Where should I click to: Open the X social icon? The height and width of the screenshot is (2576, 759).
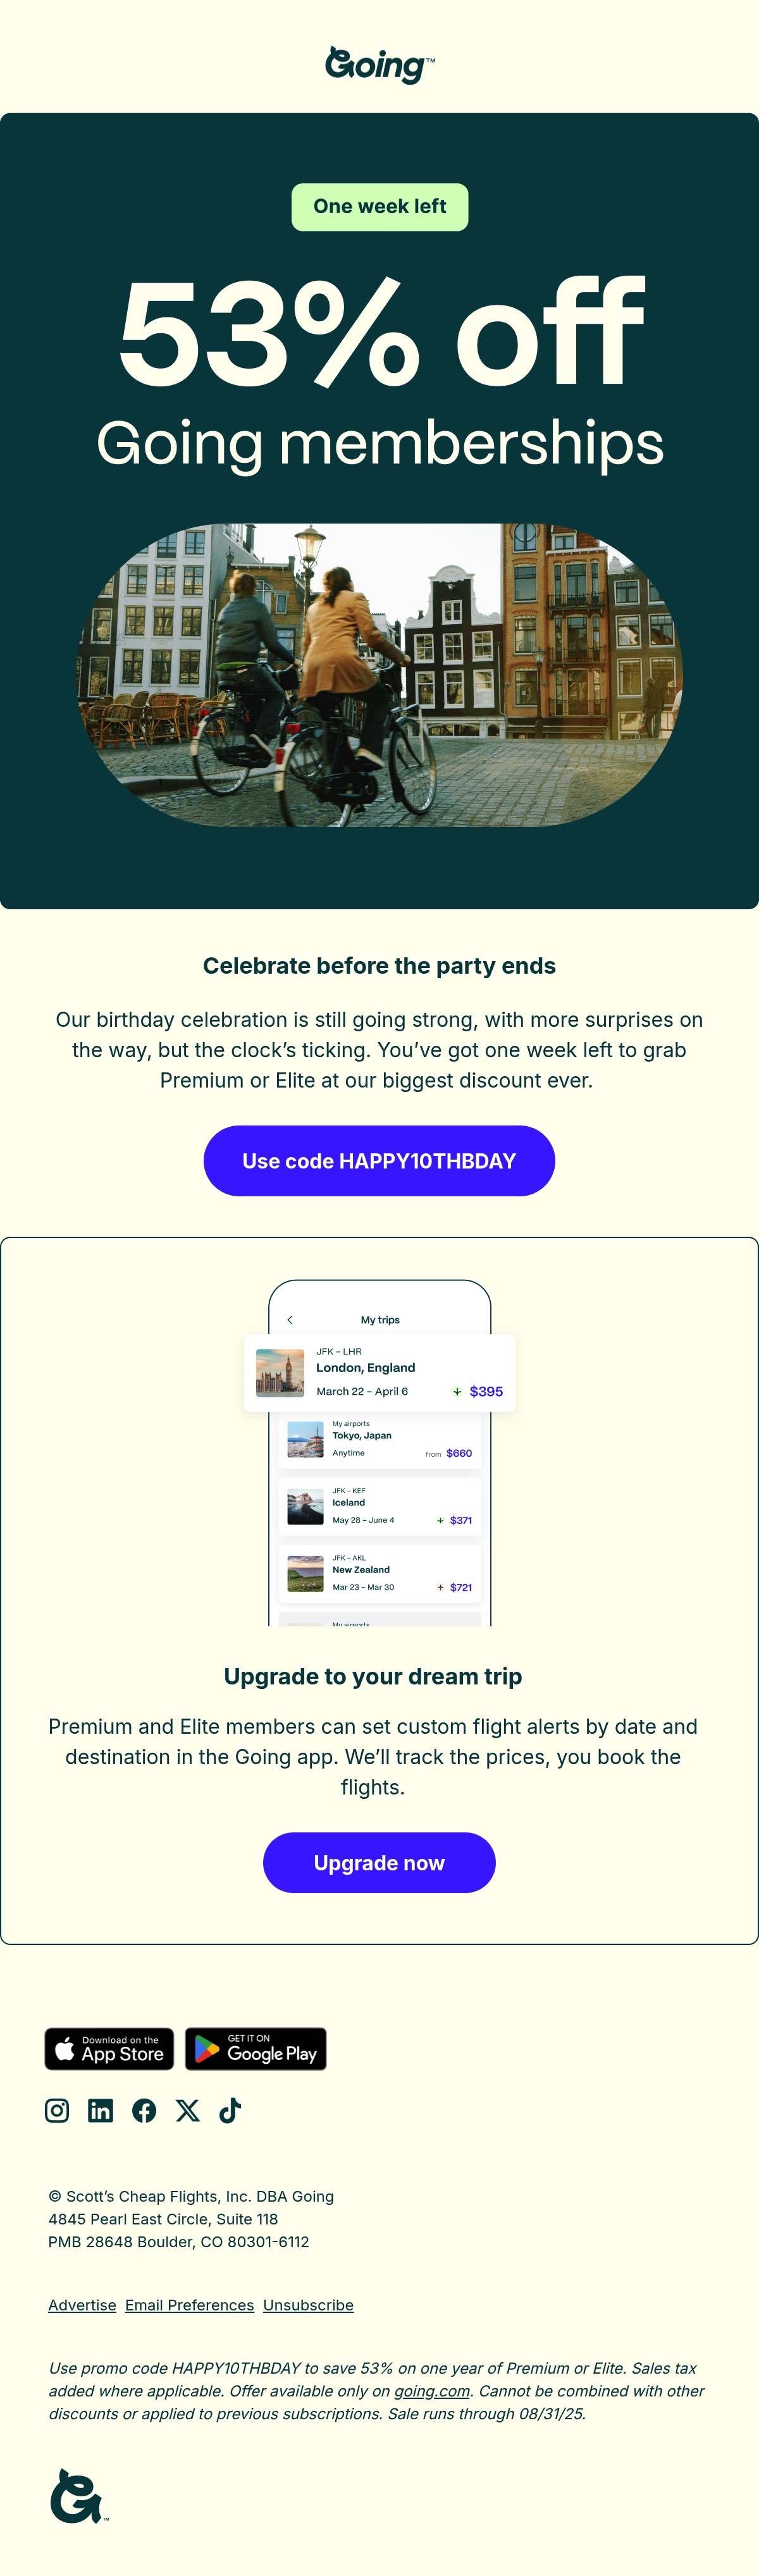pos(187,2110)
